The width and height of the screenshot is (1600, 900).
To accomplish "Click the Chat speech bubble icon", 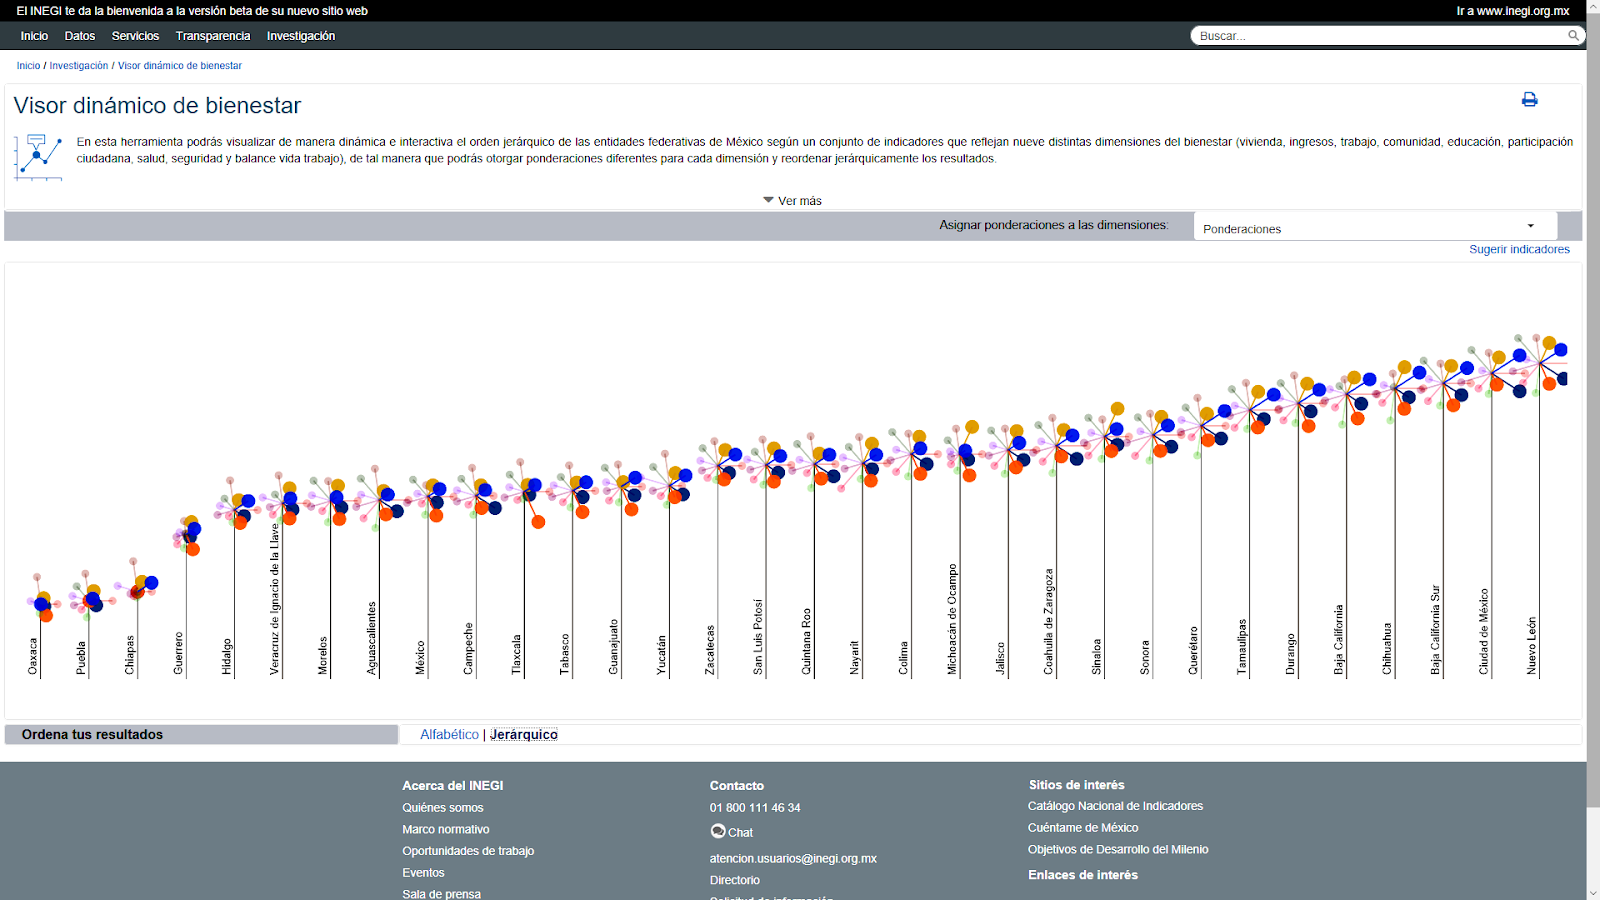I will (718, 831).
